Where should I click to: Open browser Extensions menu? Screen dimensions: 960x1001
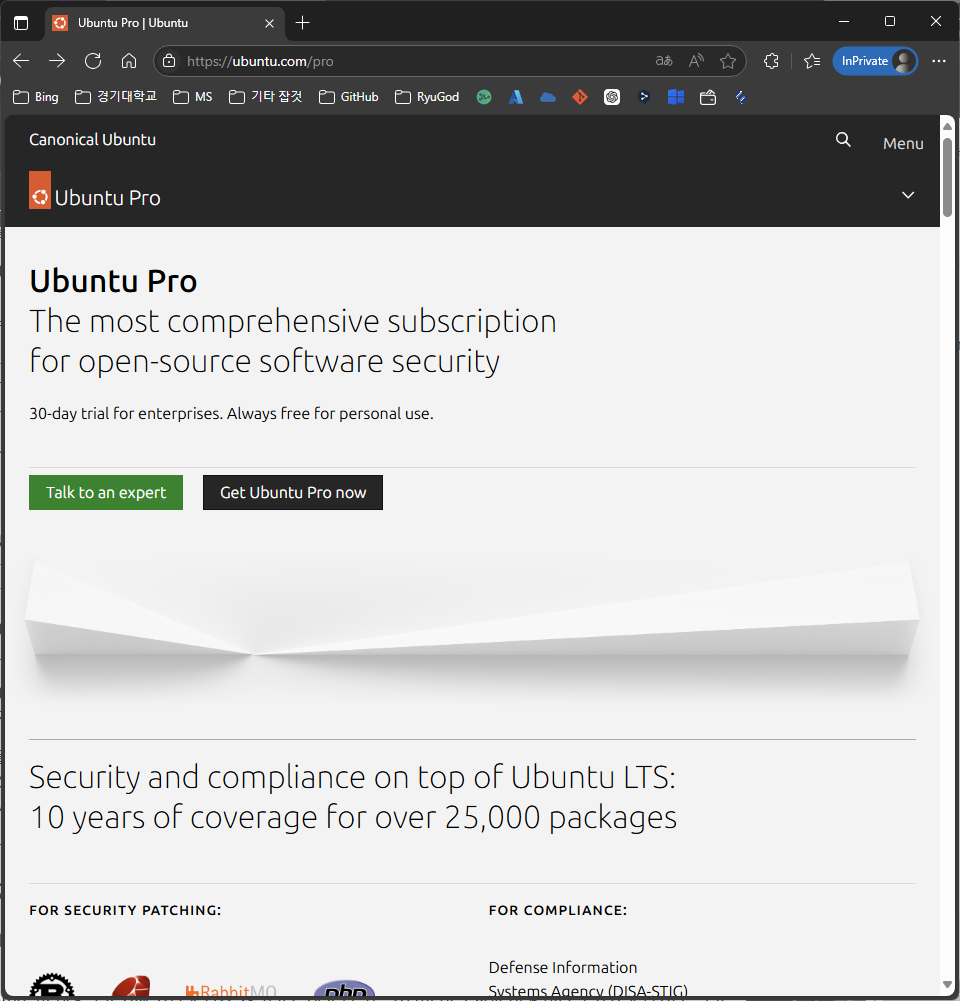coord(771,61)
